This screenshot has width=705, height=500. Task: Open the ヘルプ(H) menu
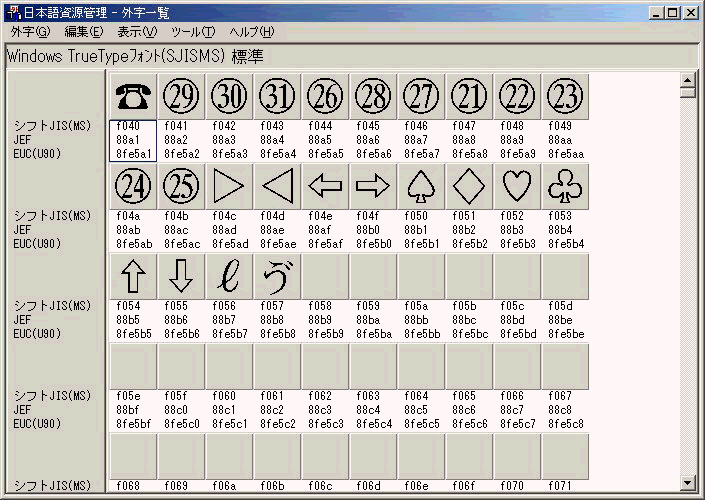point(252,32)
